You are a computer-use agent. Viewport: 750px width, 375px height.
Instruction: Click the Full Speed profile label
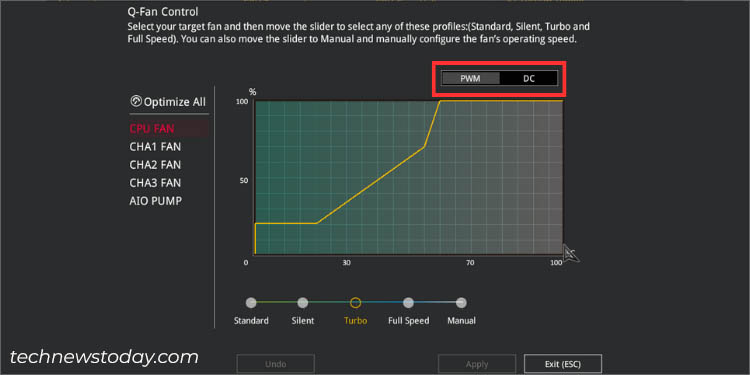[x=408, y=321]
